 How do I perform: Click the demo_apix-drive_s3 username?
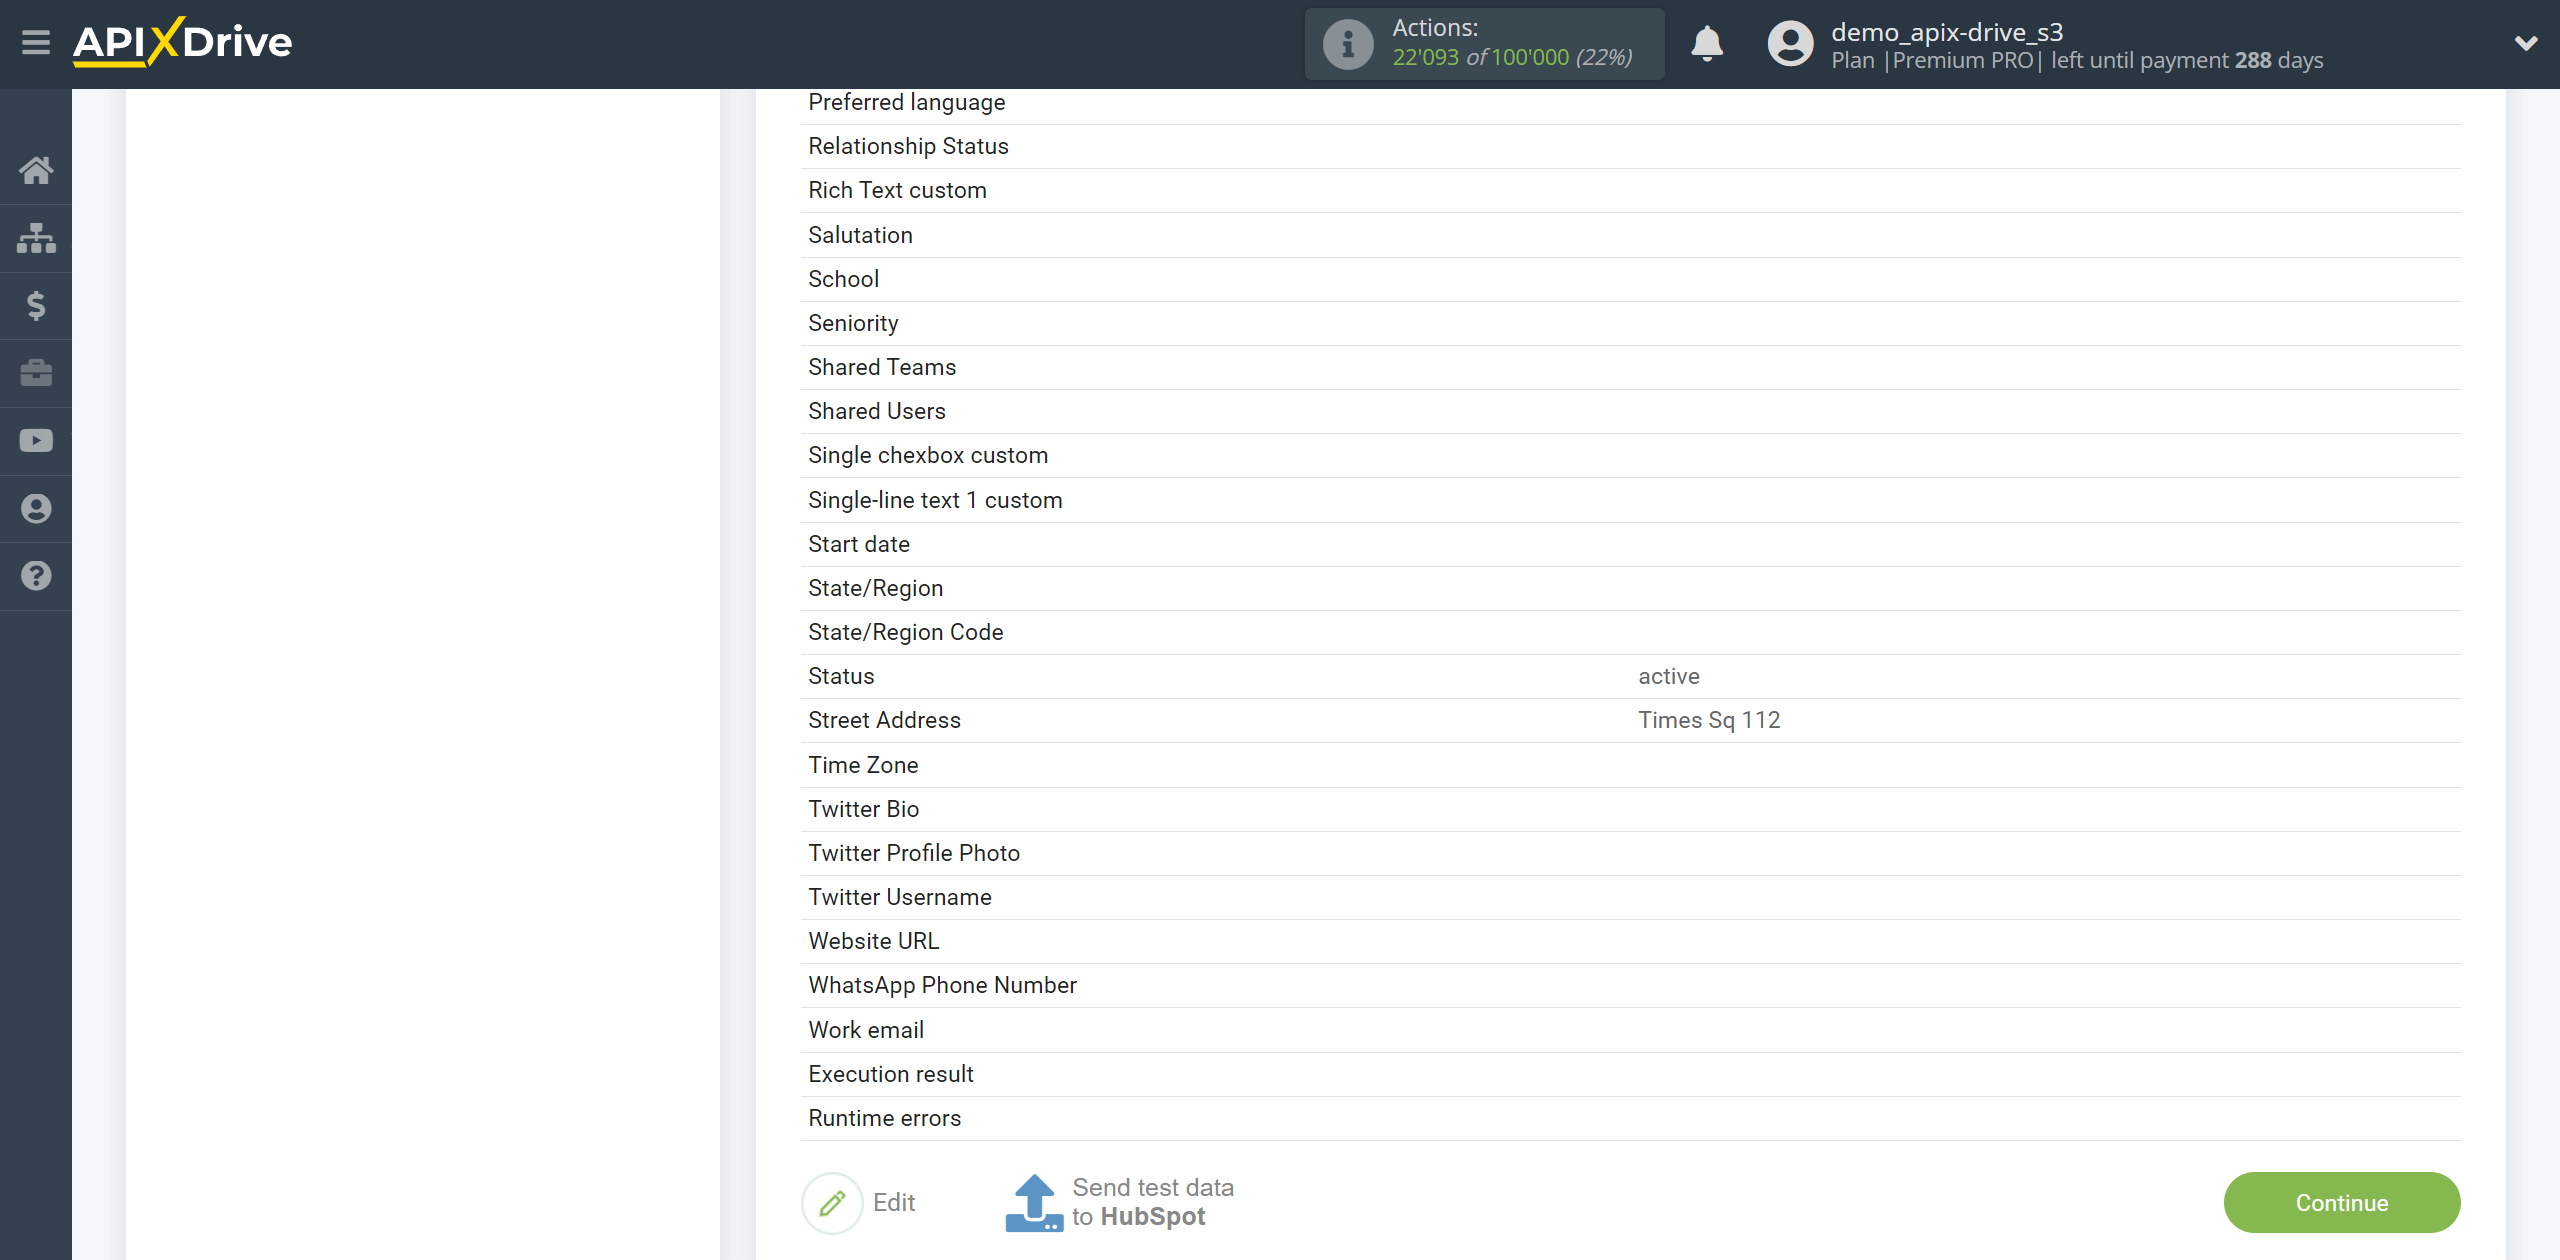coord(1947,32)
